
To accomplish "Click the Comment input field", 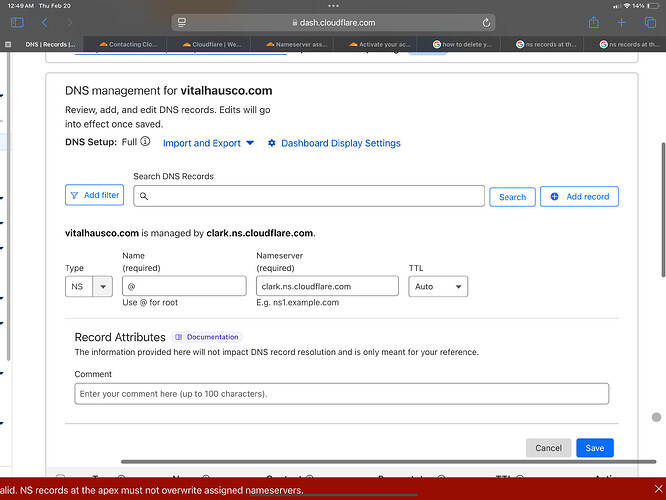I will pyautogui.click(x=341, y=394).
